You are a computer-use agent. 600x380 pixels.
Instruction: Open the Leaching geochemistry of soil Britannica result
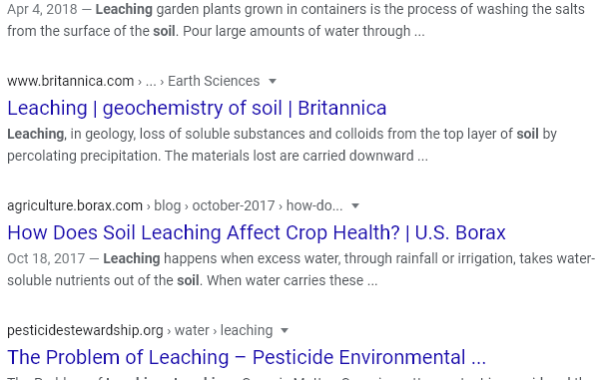pyautogui.click(x=197, y=108)
